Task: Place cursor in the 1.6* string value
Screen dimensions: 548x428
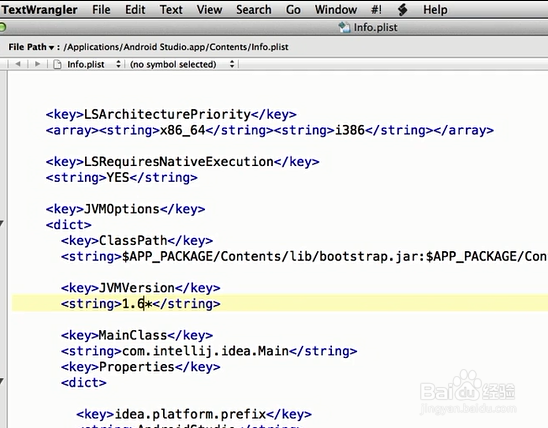Action: [137, 304]
